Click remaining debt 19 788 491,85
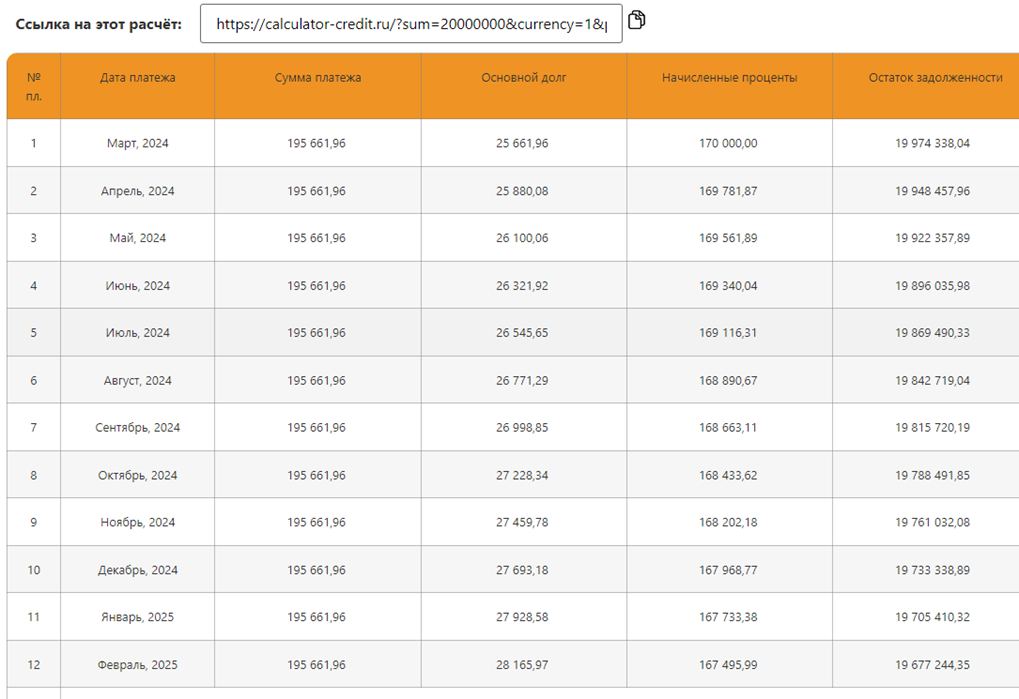The width and height of the screenshot is (1019, 699). pos(933,476)
